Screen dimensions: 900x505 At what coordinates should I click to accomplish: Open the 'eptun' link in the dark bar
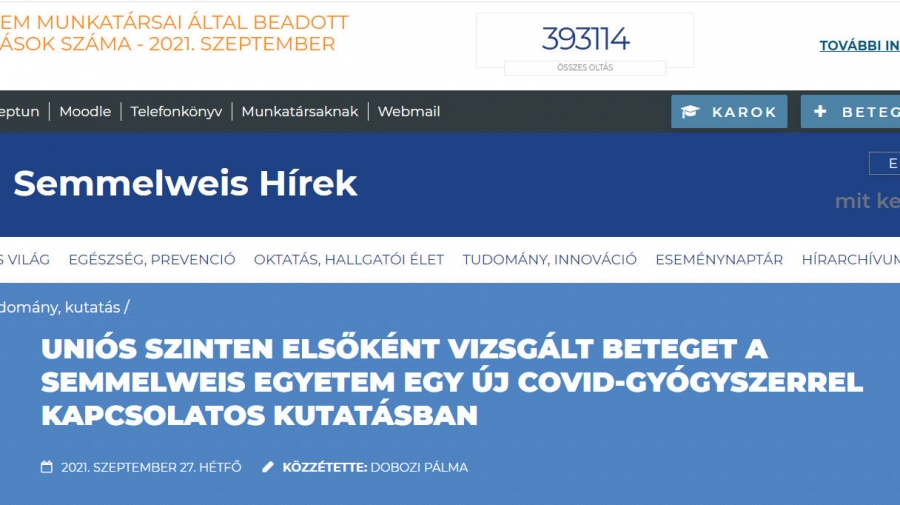click(x=20, y=111)
